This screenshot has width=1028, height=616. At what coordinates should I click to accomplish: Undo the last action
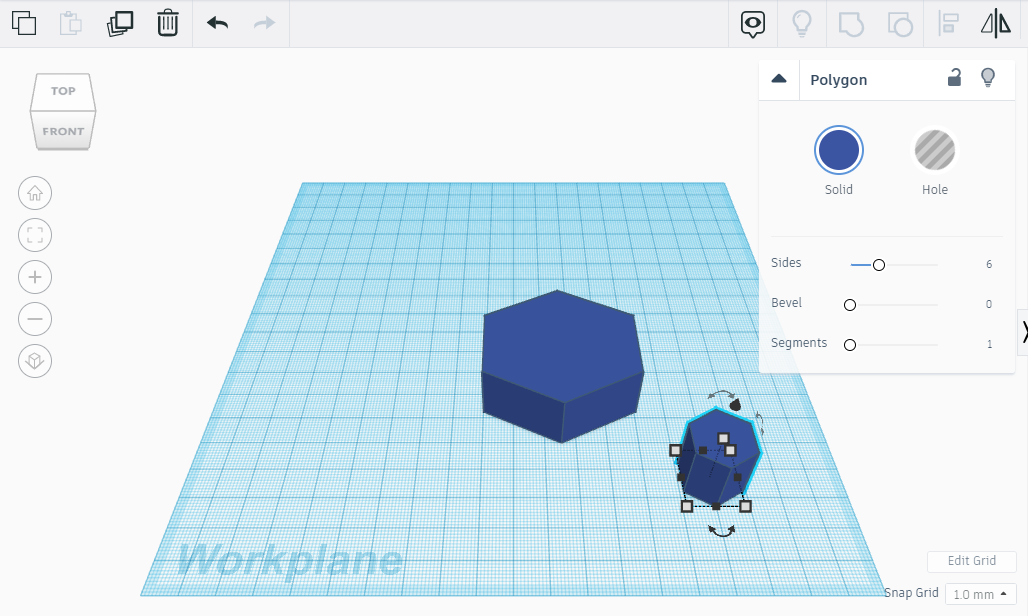[x=217, y=23]
